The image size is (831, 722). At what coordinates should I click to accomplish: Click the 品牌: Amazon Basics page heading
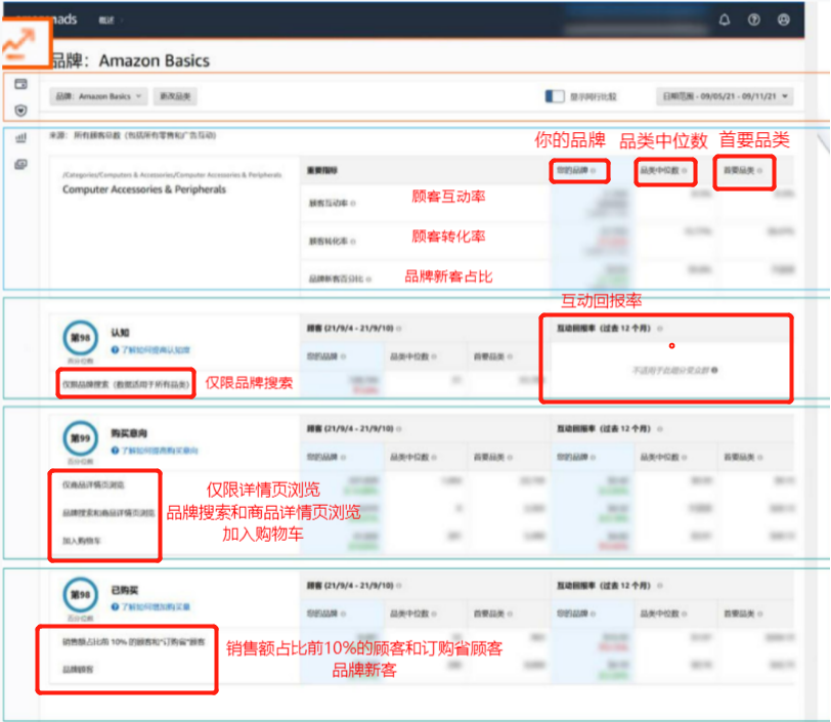(130, 61)
